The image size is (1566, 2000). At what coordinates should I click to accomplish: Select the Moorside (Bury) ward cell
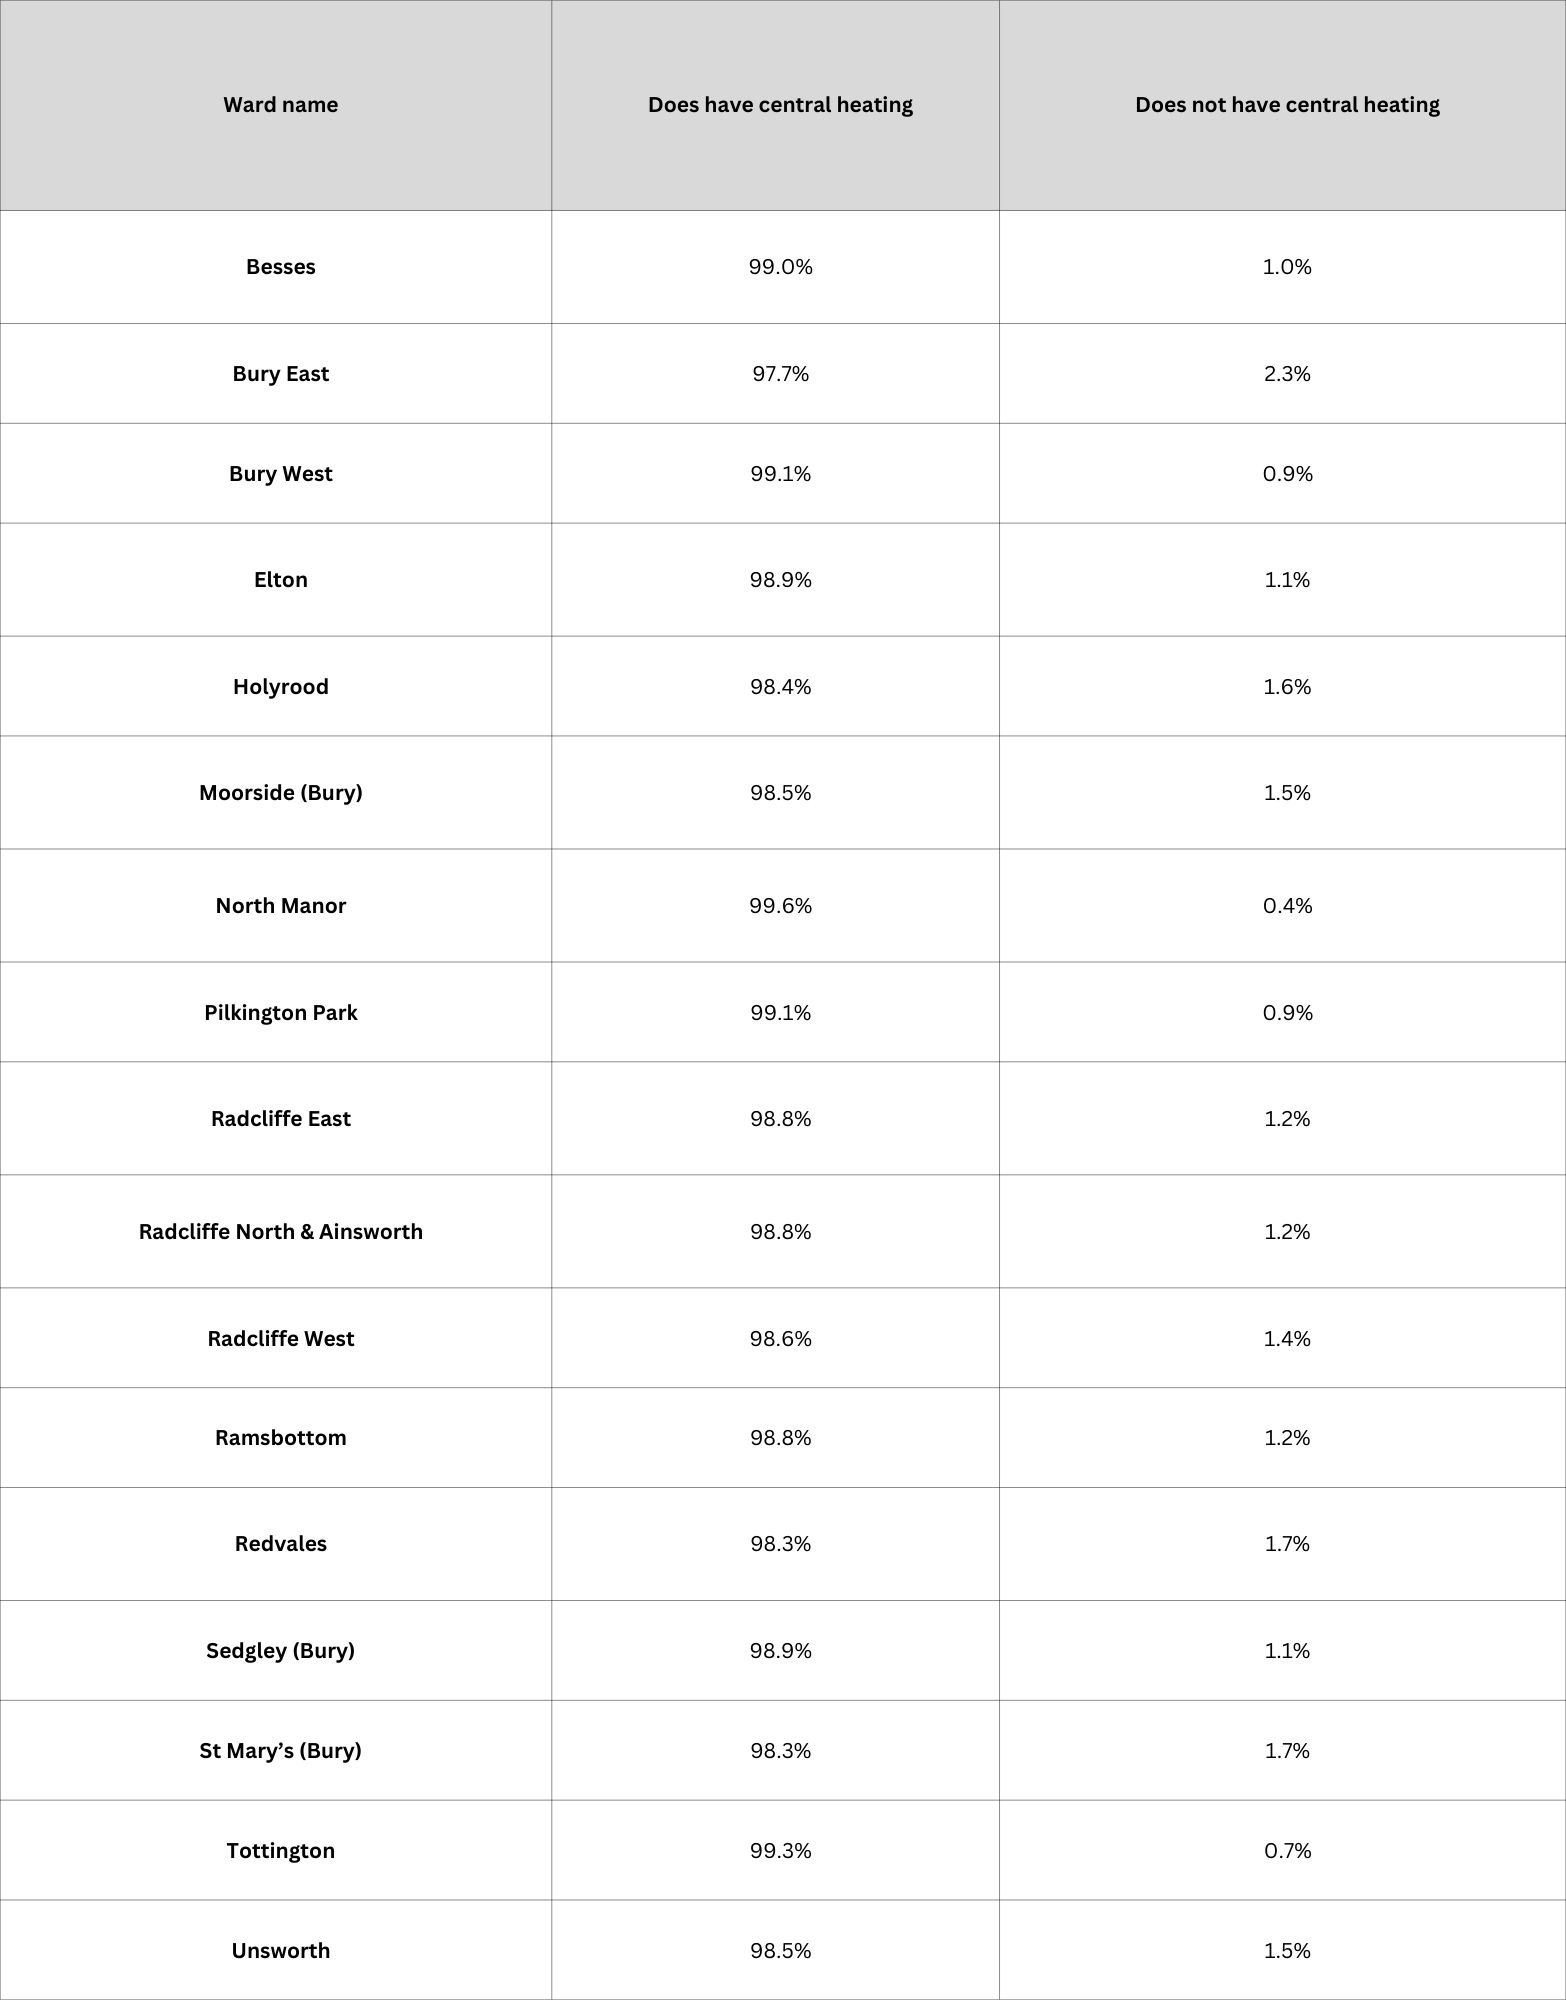(280, 793)
